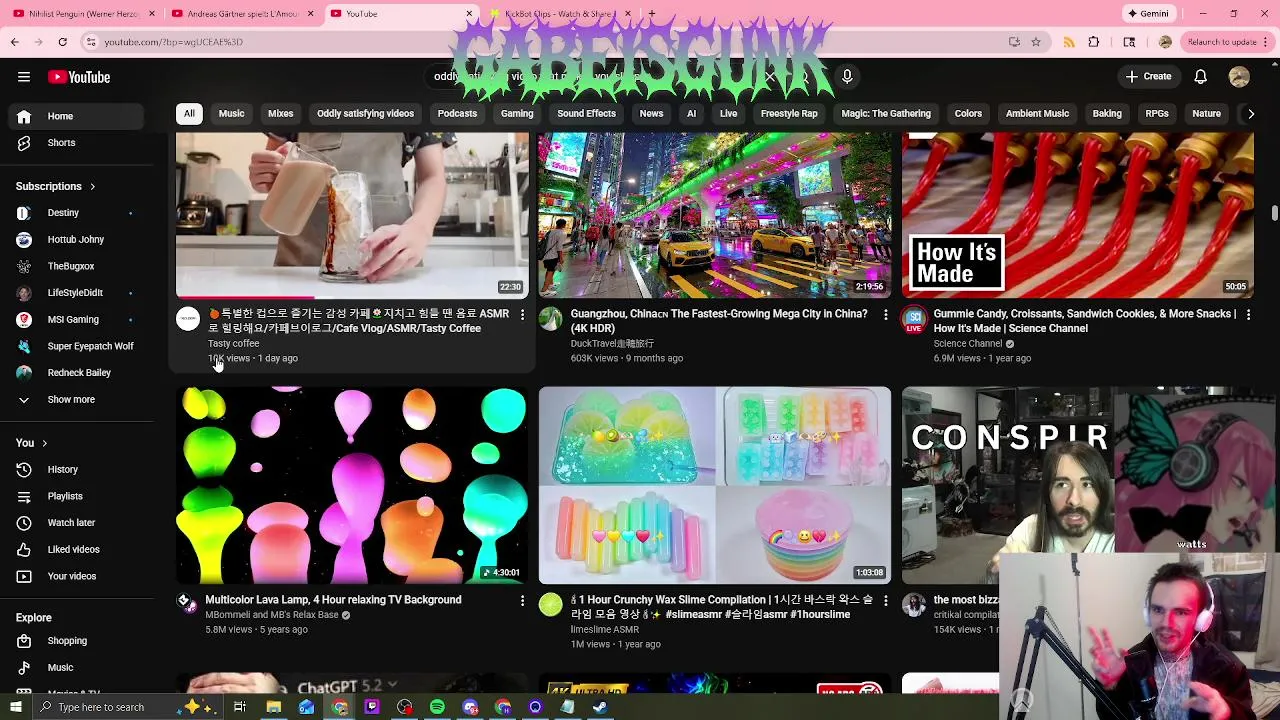Go back in the browser
The width and height of the screenshot is (1280, 720).
click(15, 42)
